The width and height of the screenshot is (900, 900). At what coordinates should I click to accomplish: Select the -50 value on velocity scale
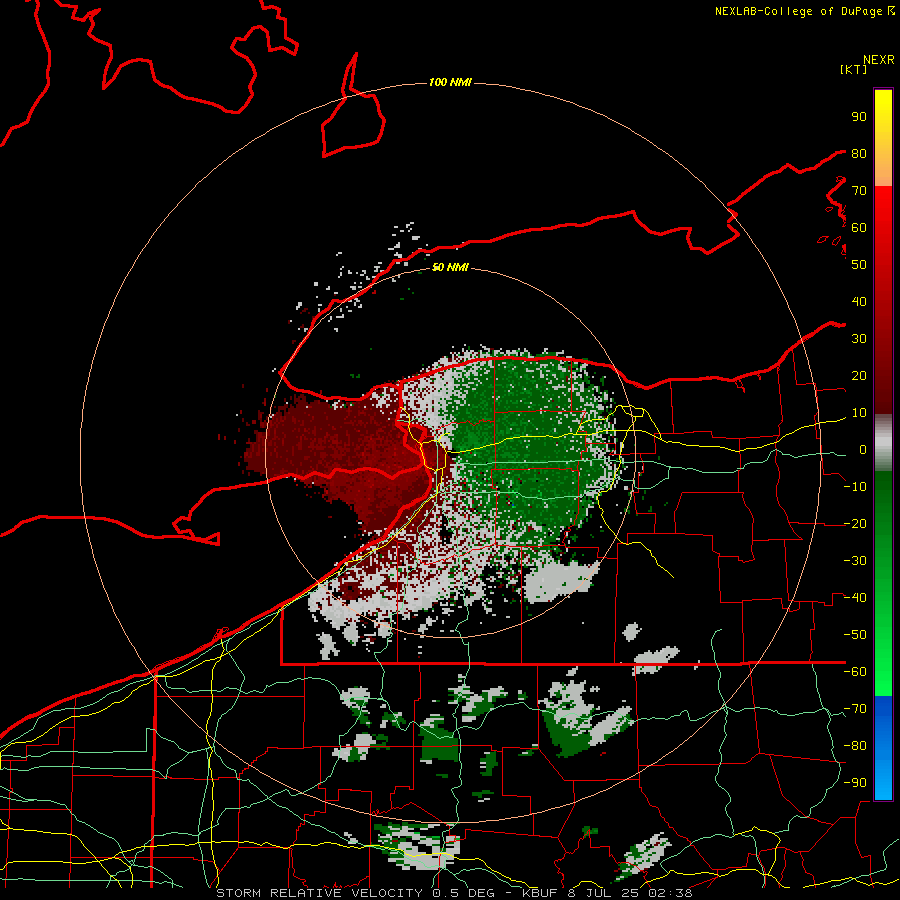pyautogui.click(x=855, y=635)
